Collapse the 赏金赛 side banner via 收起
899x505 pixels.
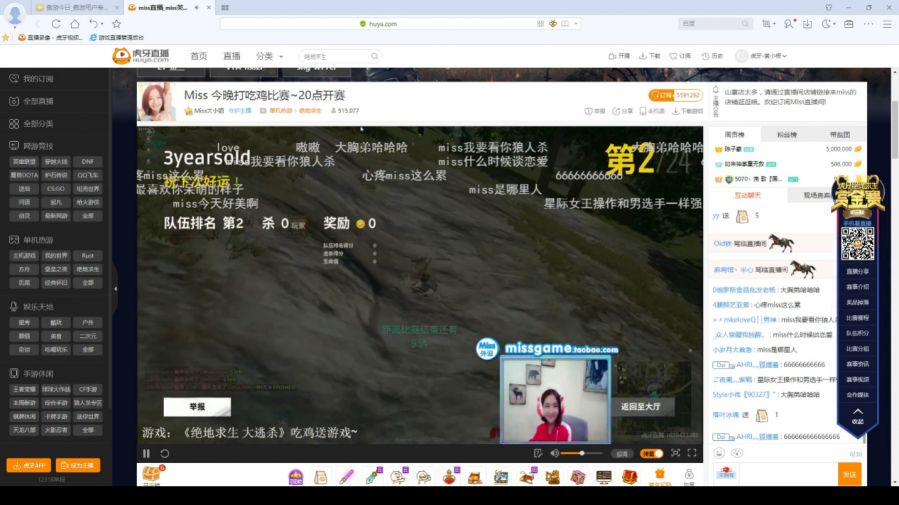pos(857,417)
